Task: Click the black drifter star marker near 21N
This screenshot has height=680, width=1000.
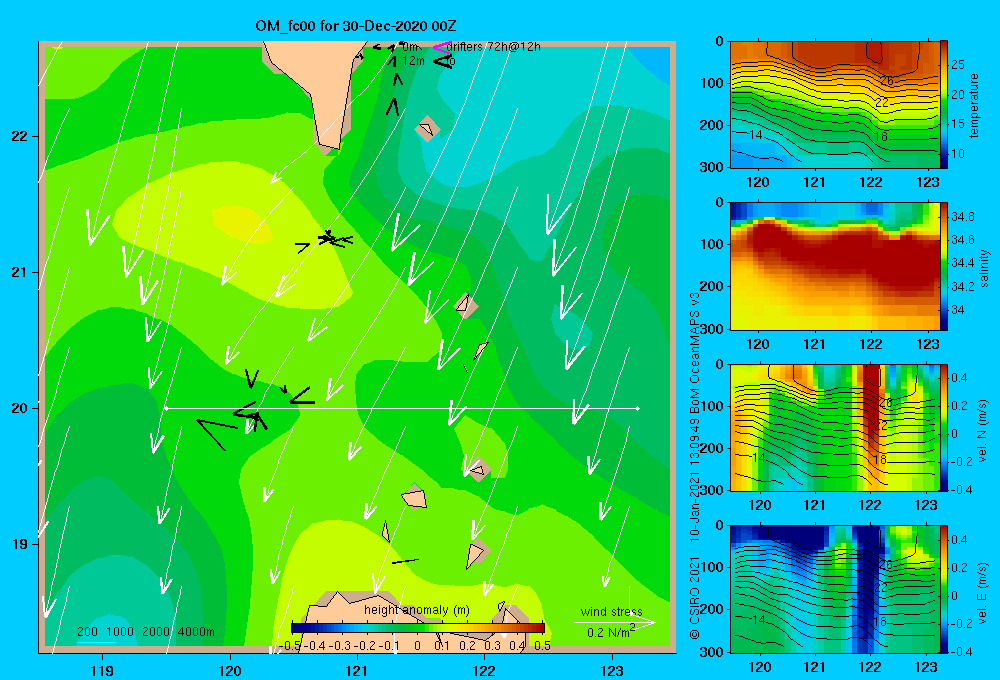Action: (x=328, y=237)
